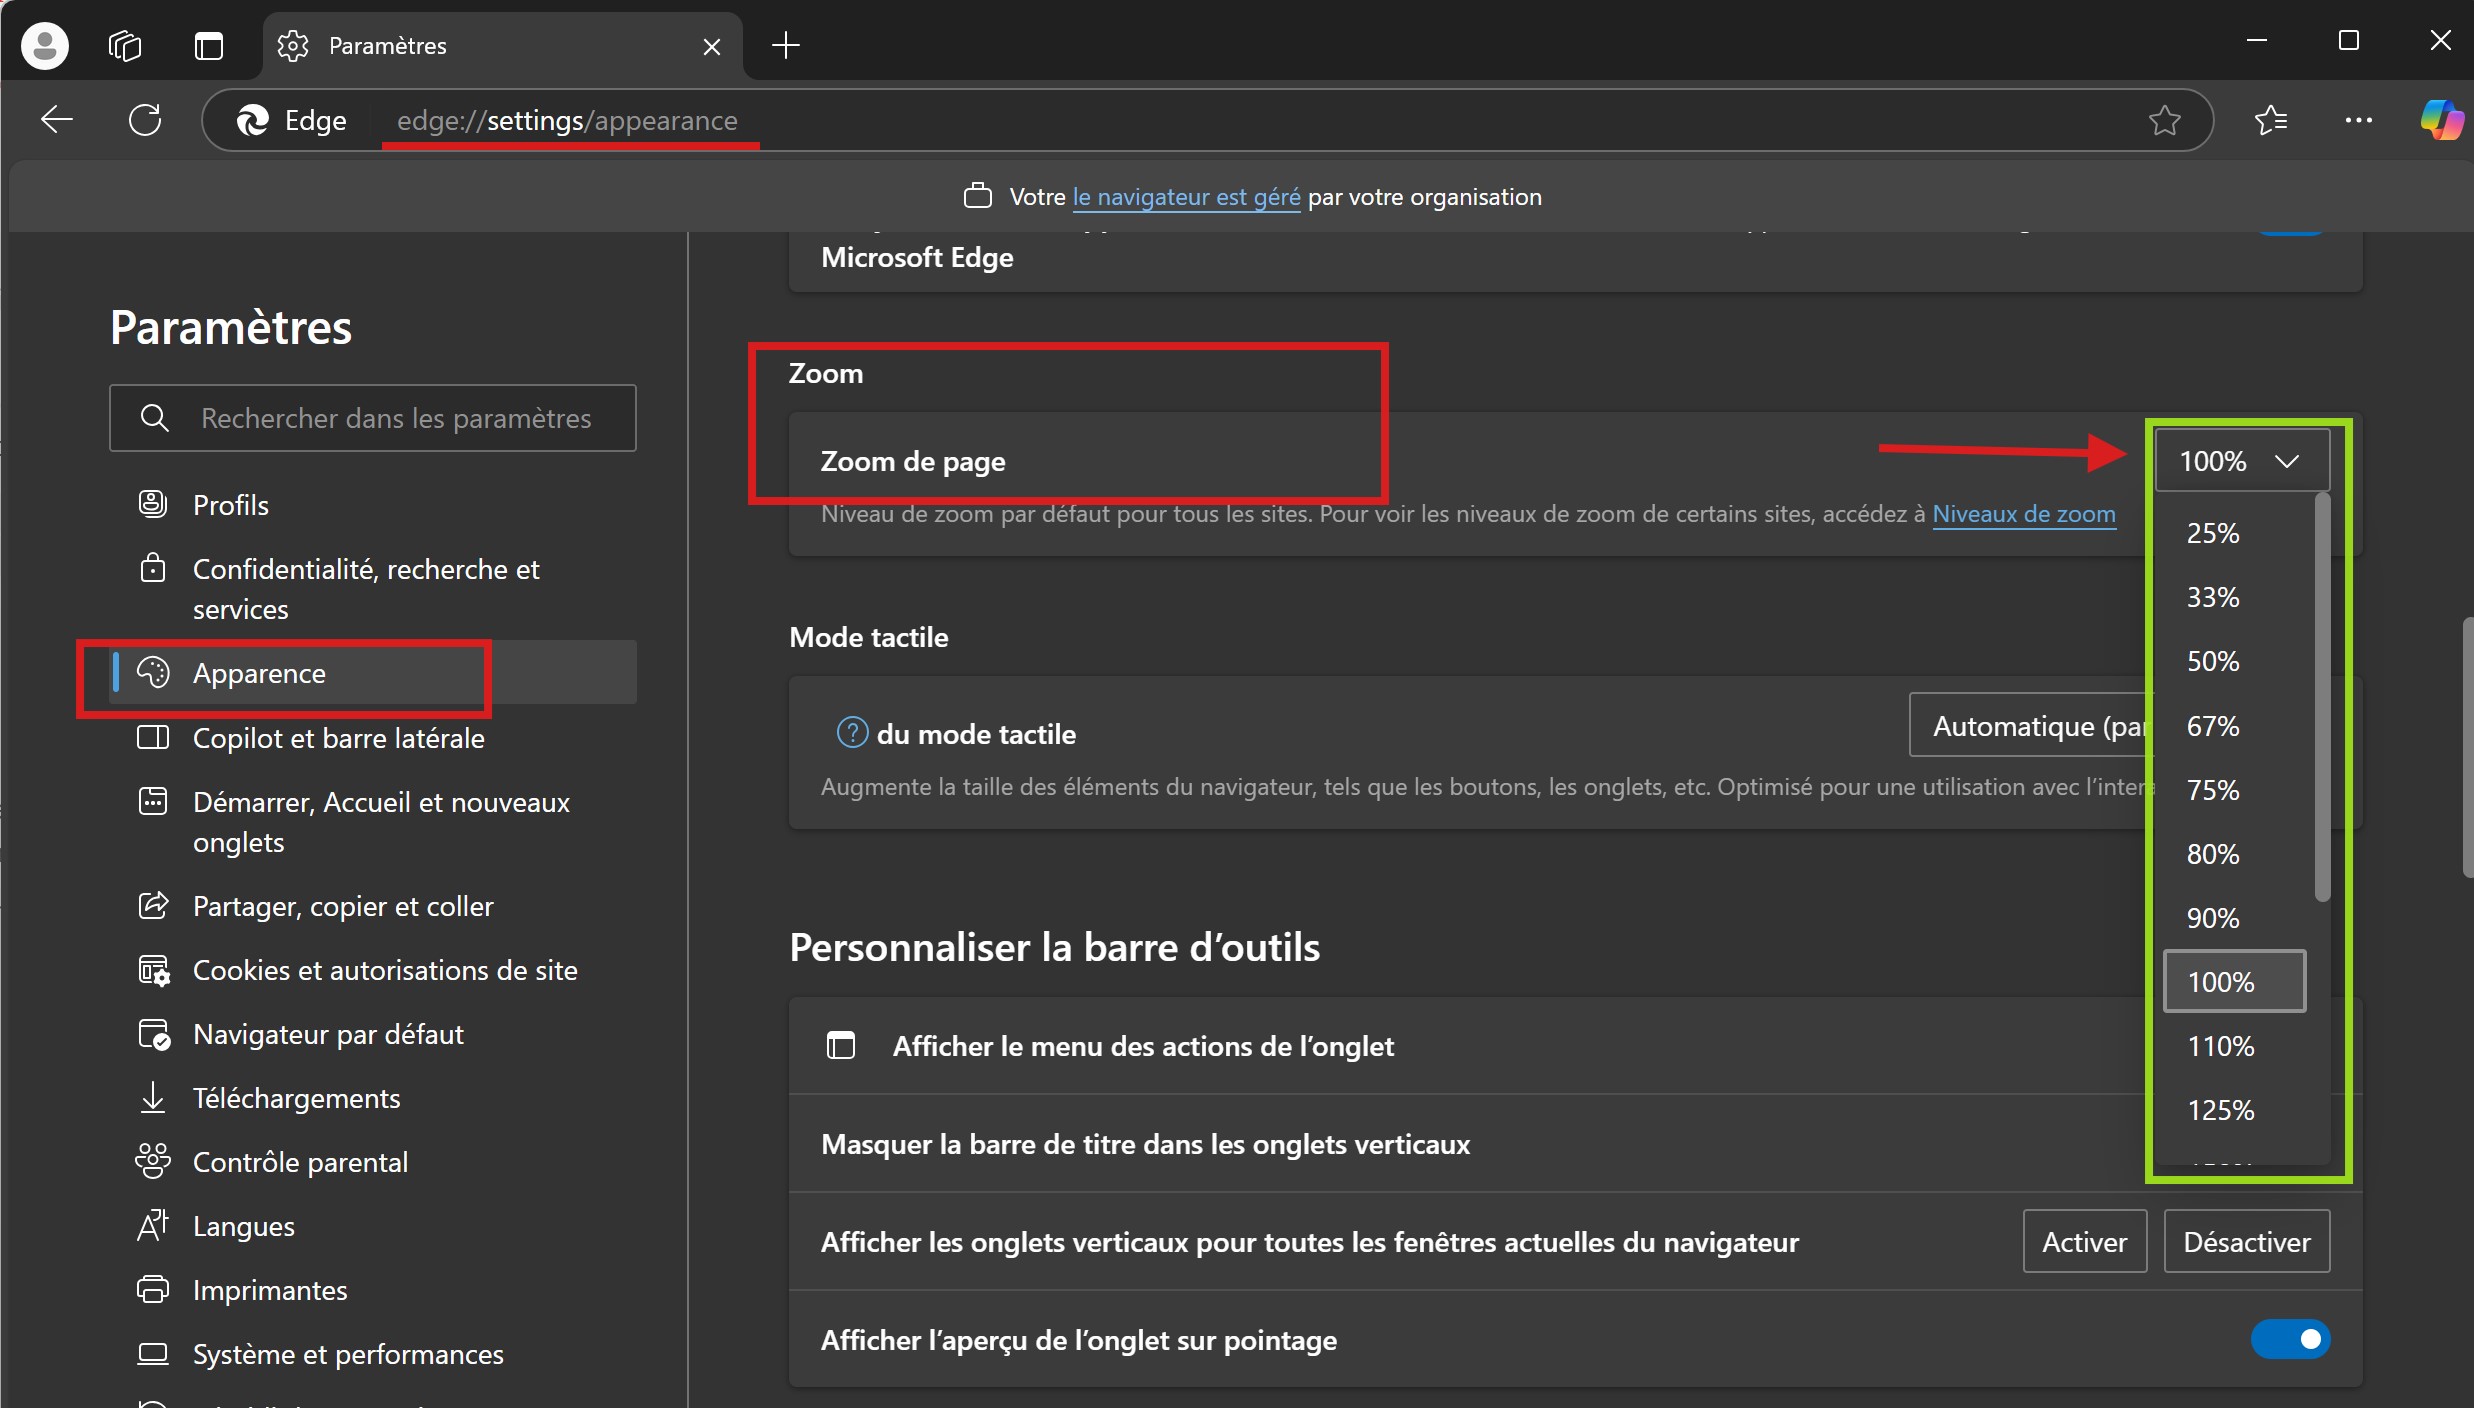
Task: Click the profile avatar icon
Action: pyautogui.click(x=45, y=46)
